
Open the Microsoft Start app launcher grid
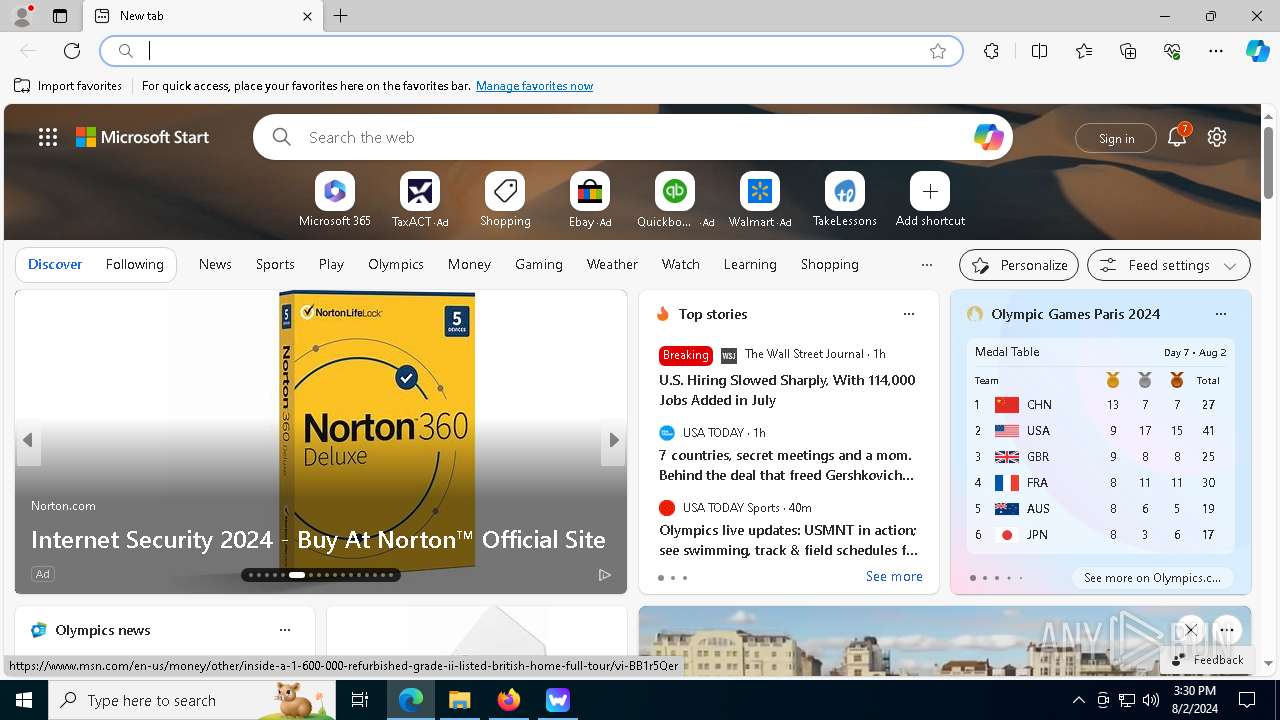point(48,137)
